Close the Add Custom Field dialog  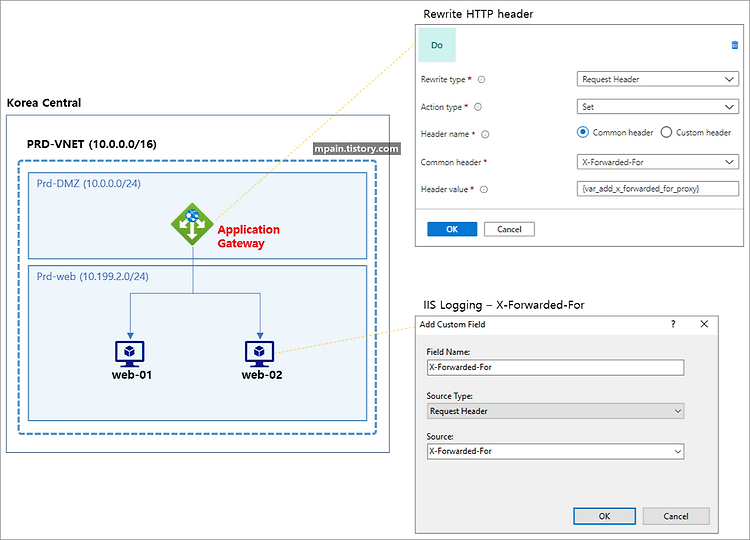(704, 324)
